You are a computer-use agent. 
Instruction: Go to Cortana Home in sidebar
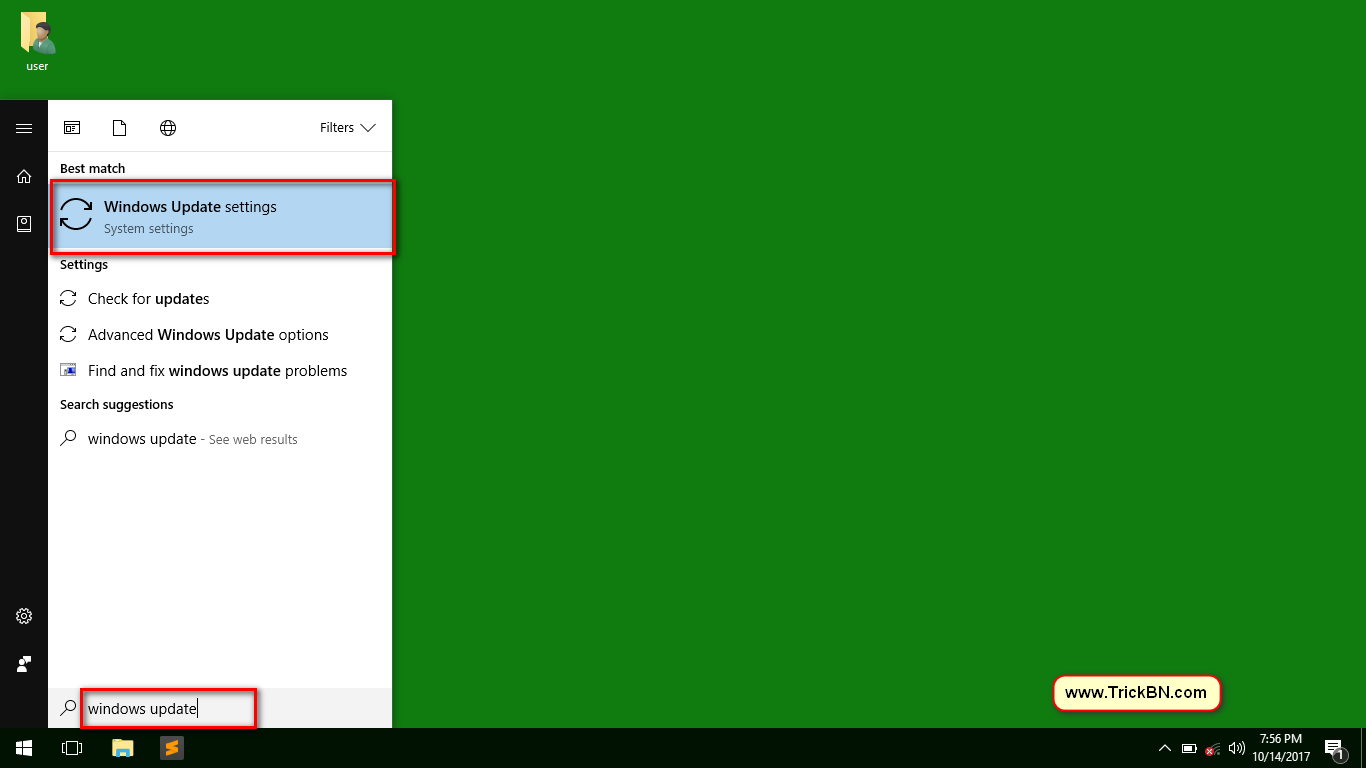tap(24, 176)
